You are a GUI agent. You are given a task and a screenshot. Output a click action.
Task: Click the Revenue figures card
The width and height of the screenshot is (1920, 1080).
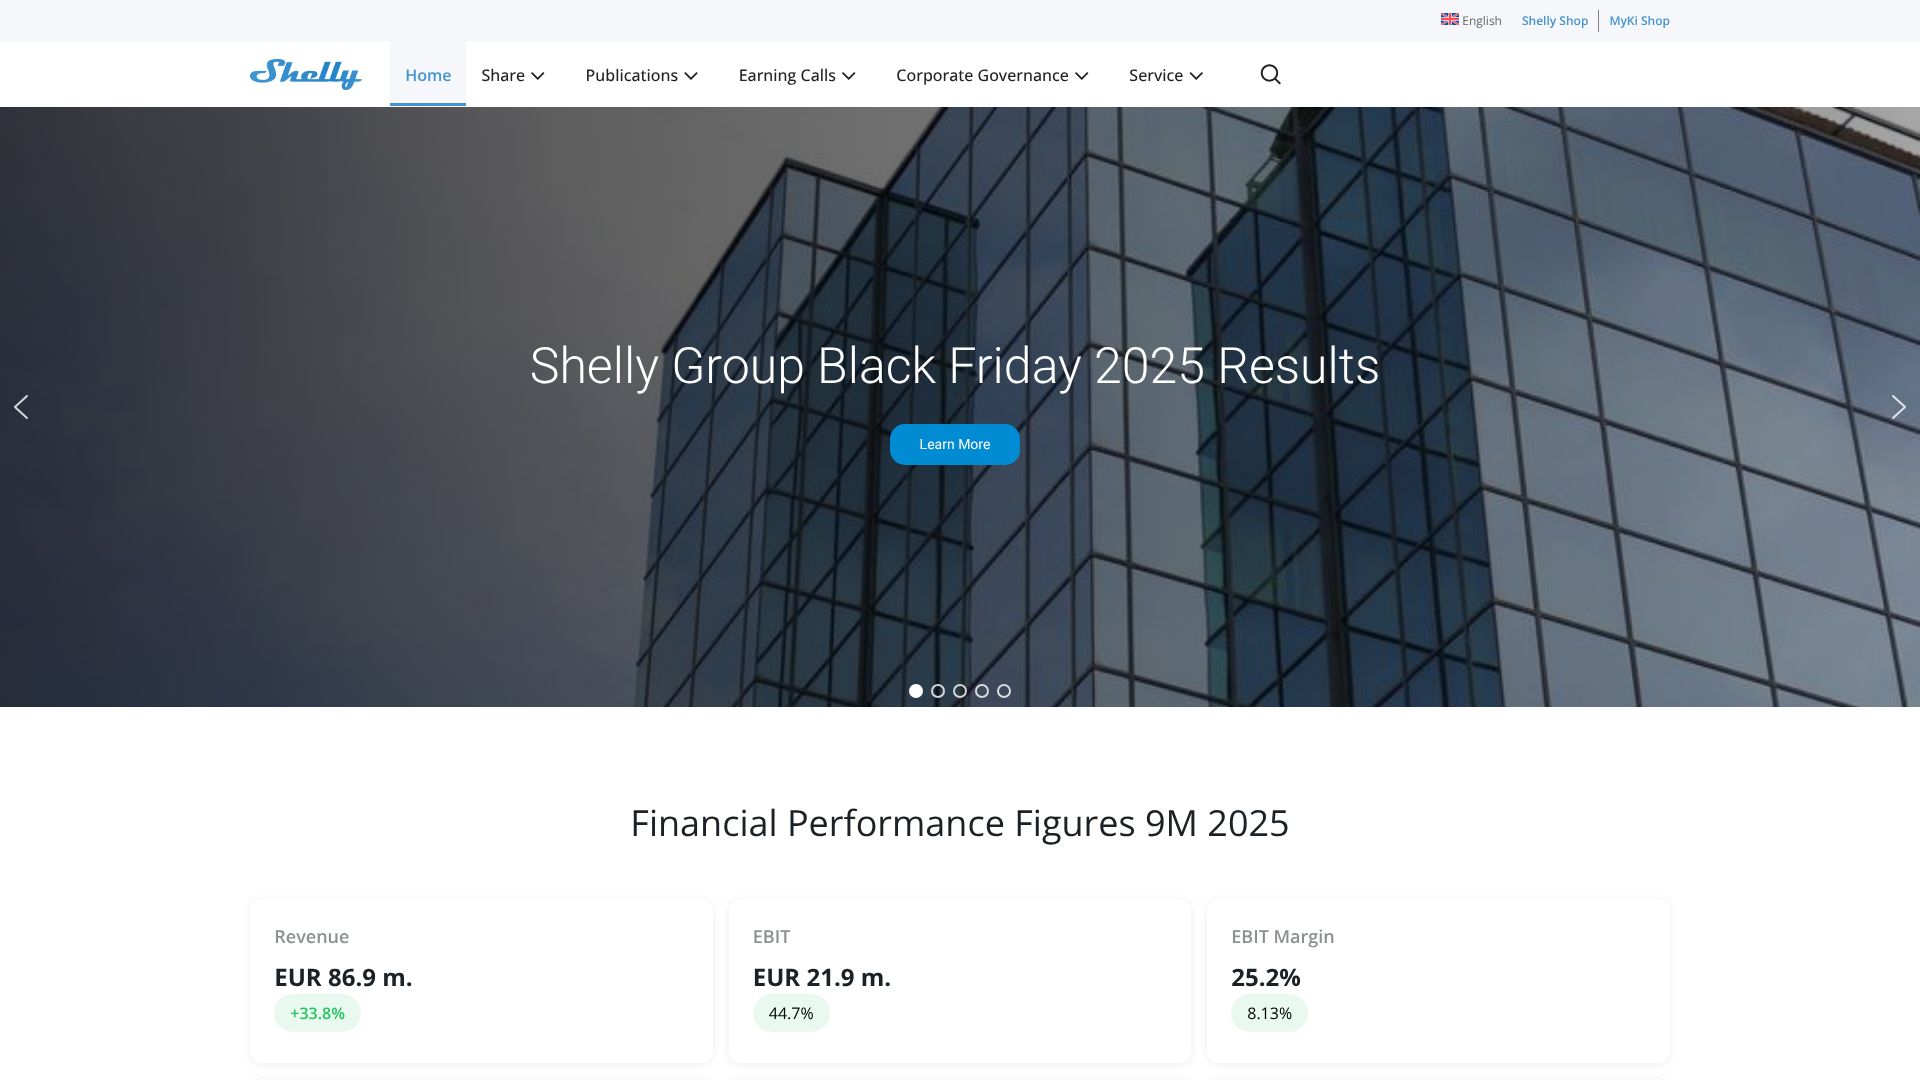click(x=481, y=980)
